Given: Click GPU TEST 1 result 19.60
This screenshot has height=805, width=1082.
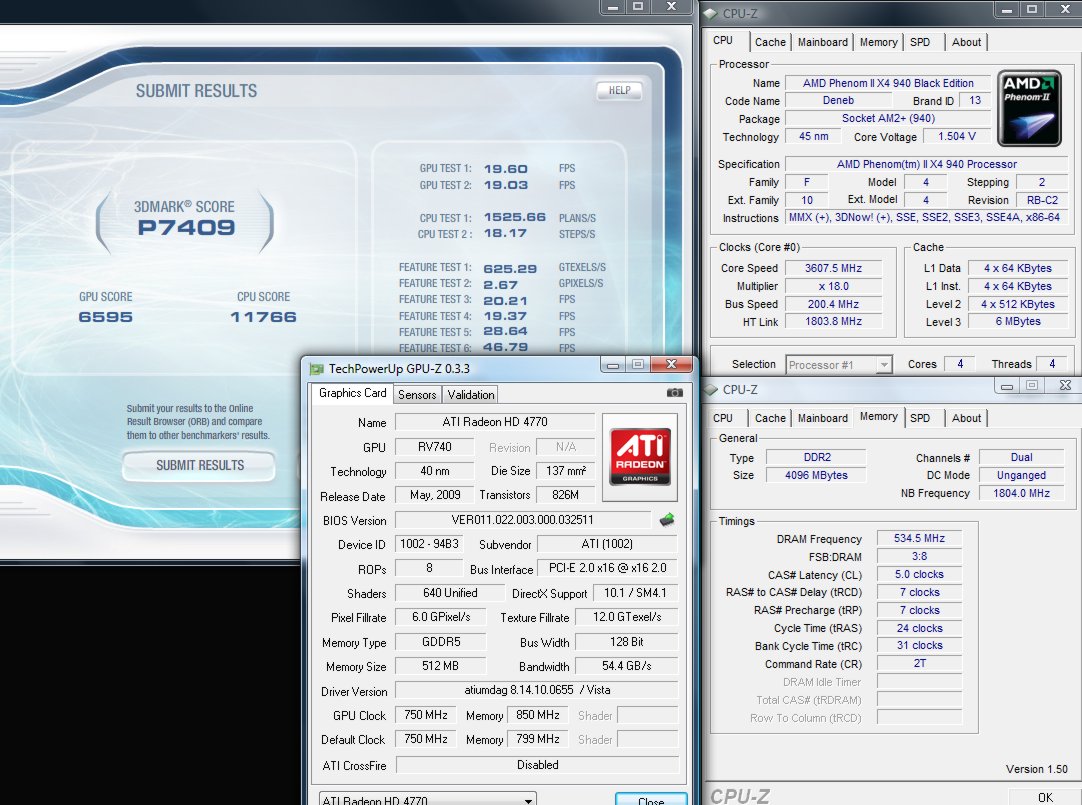Looking at the screenshot, I should [x=505, y=169].
